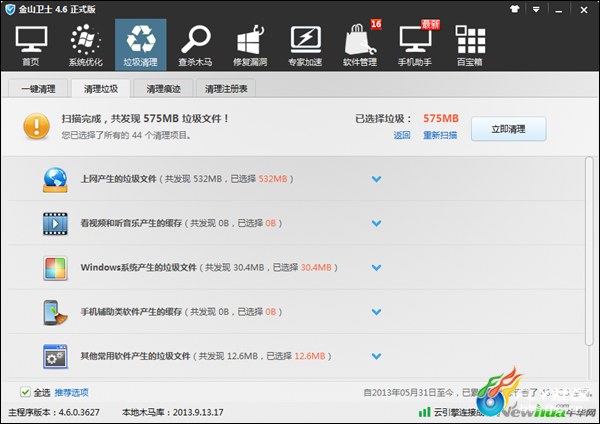The image size is (600, 424).
Task: Open 查杀木马 magnifier icon
Action: [195, 45]
